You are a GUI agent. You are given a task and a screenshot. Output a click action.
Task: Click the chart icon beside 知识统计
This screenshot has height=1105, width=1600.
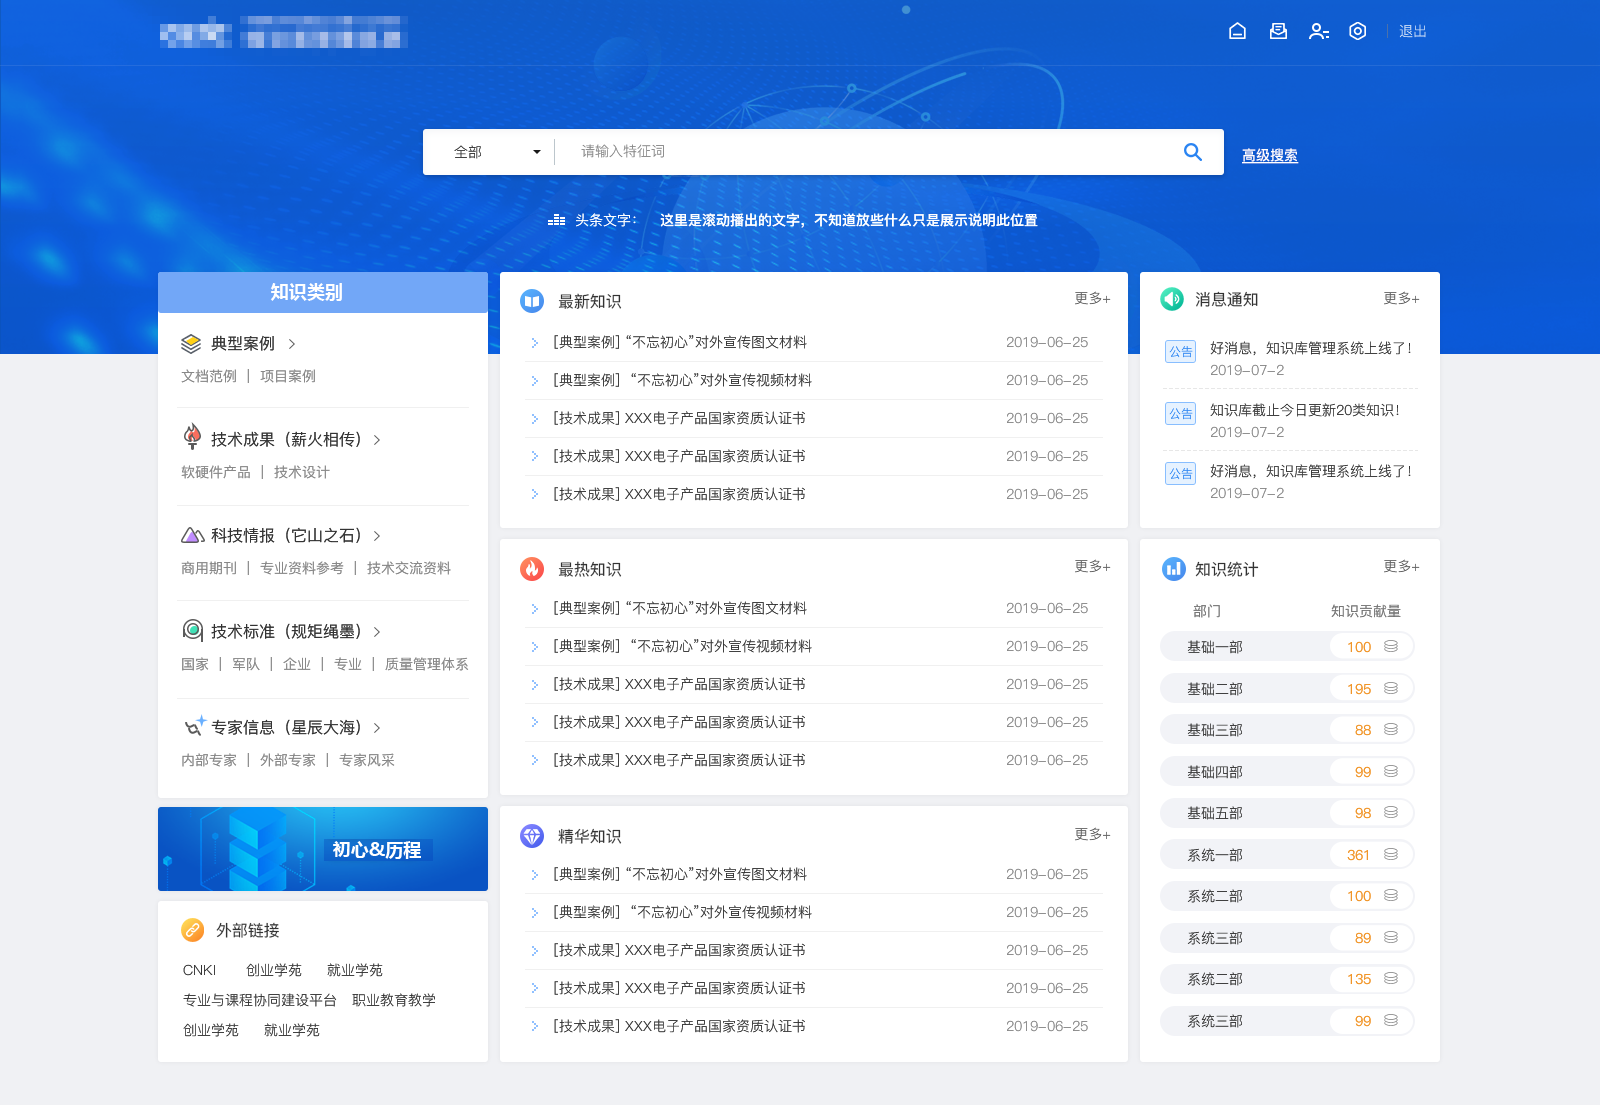point(1172,569)
